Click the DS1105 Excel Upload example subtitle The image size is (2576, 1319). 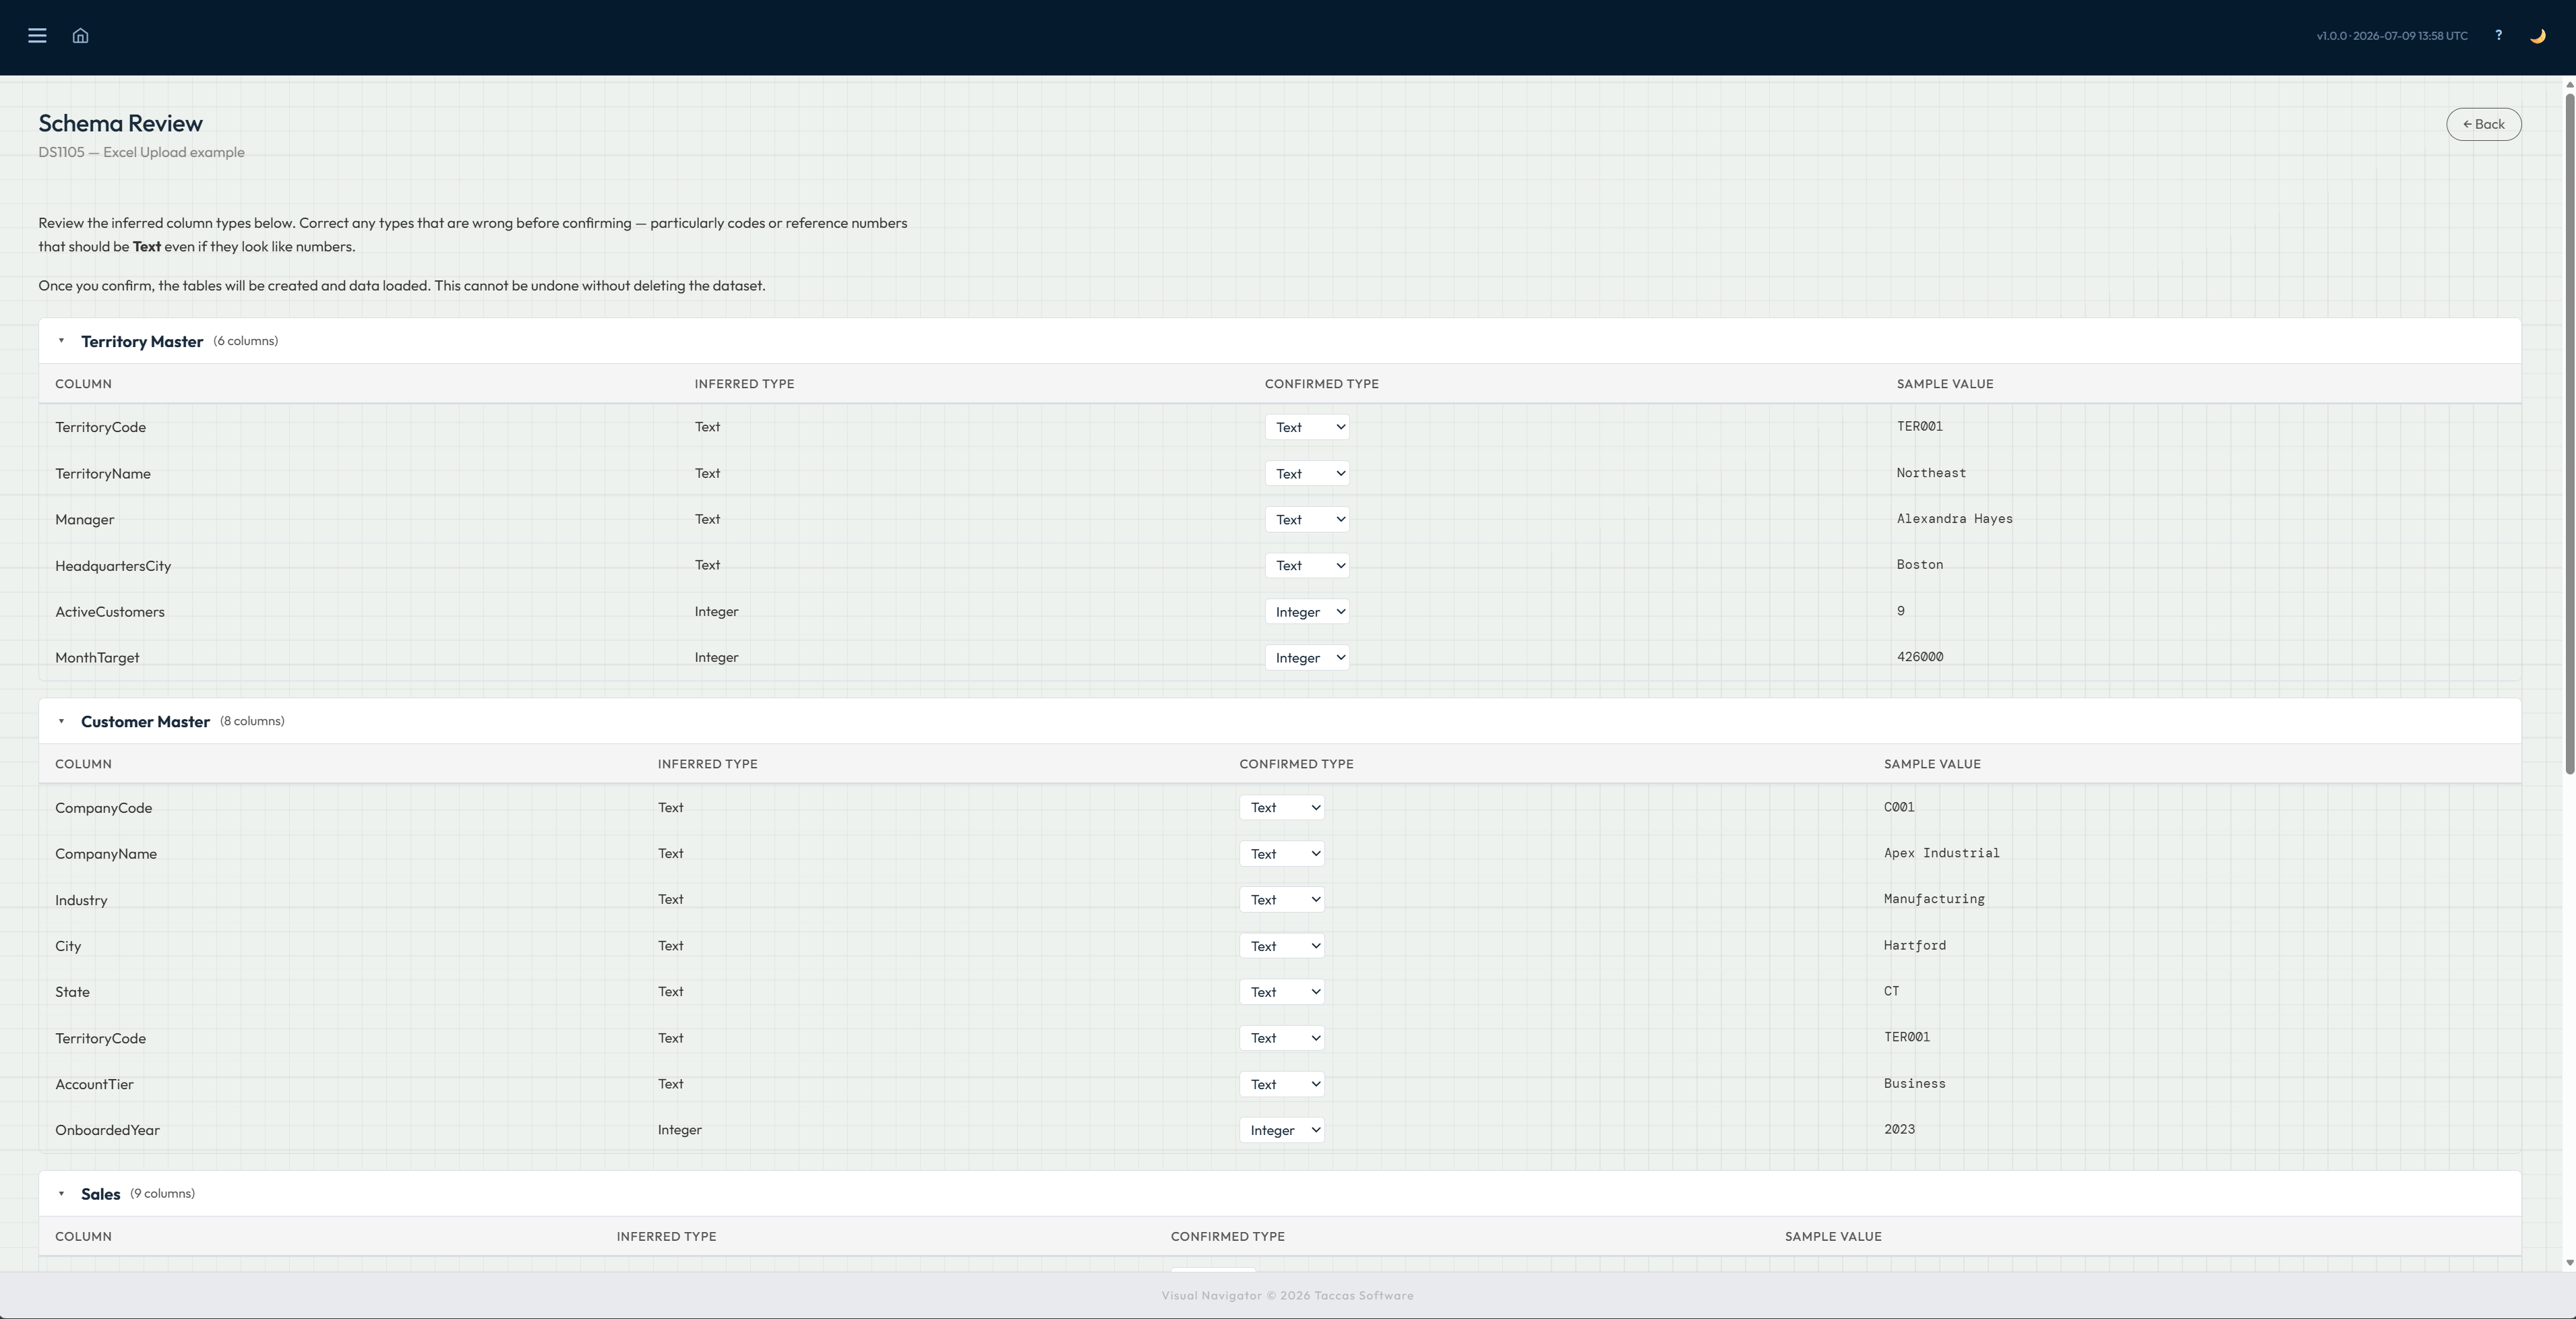(x=141, y=152)
